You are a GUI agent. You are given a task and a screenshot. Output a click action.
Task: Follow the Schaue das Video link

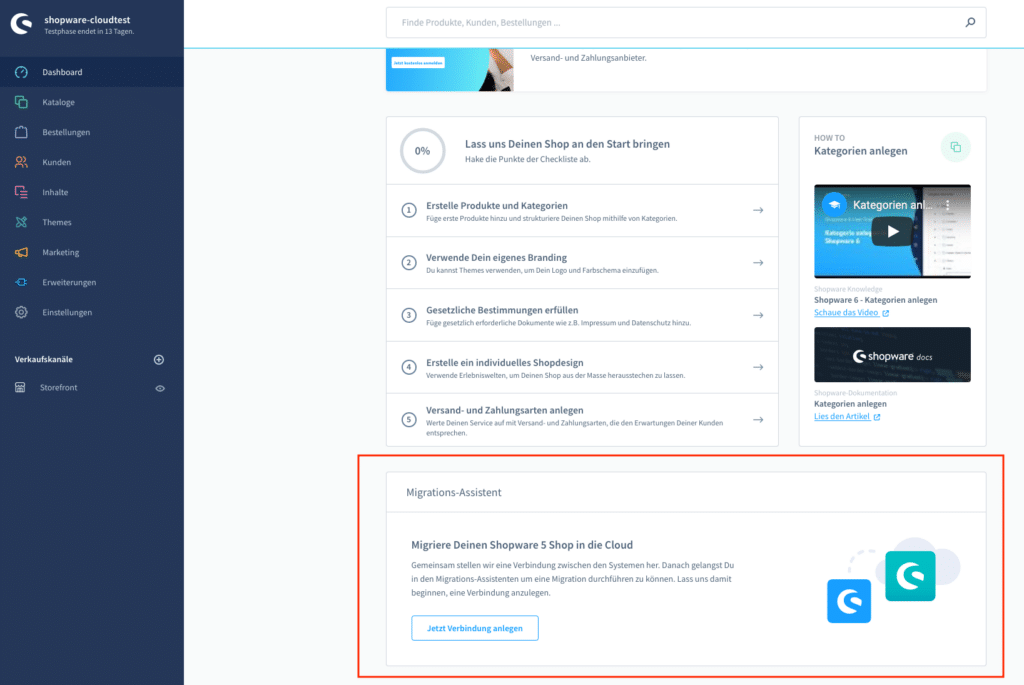[x=846, y=313]
